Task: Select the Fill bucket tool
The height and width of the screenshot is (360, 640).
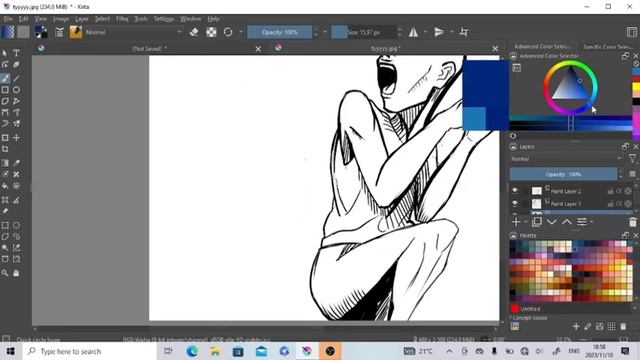Action: (5, 186)
